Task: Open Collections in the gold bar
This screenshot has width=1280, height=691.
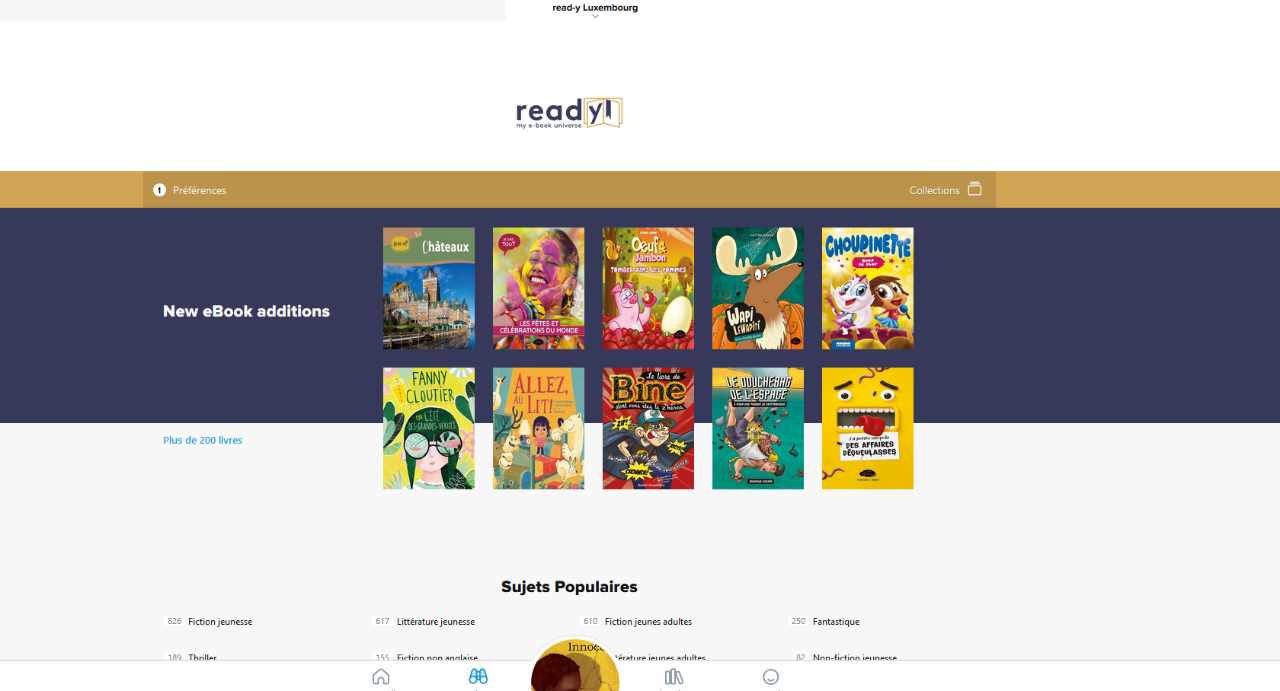Action: tap(934, 190)
